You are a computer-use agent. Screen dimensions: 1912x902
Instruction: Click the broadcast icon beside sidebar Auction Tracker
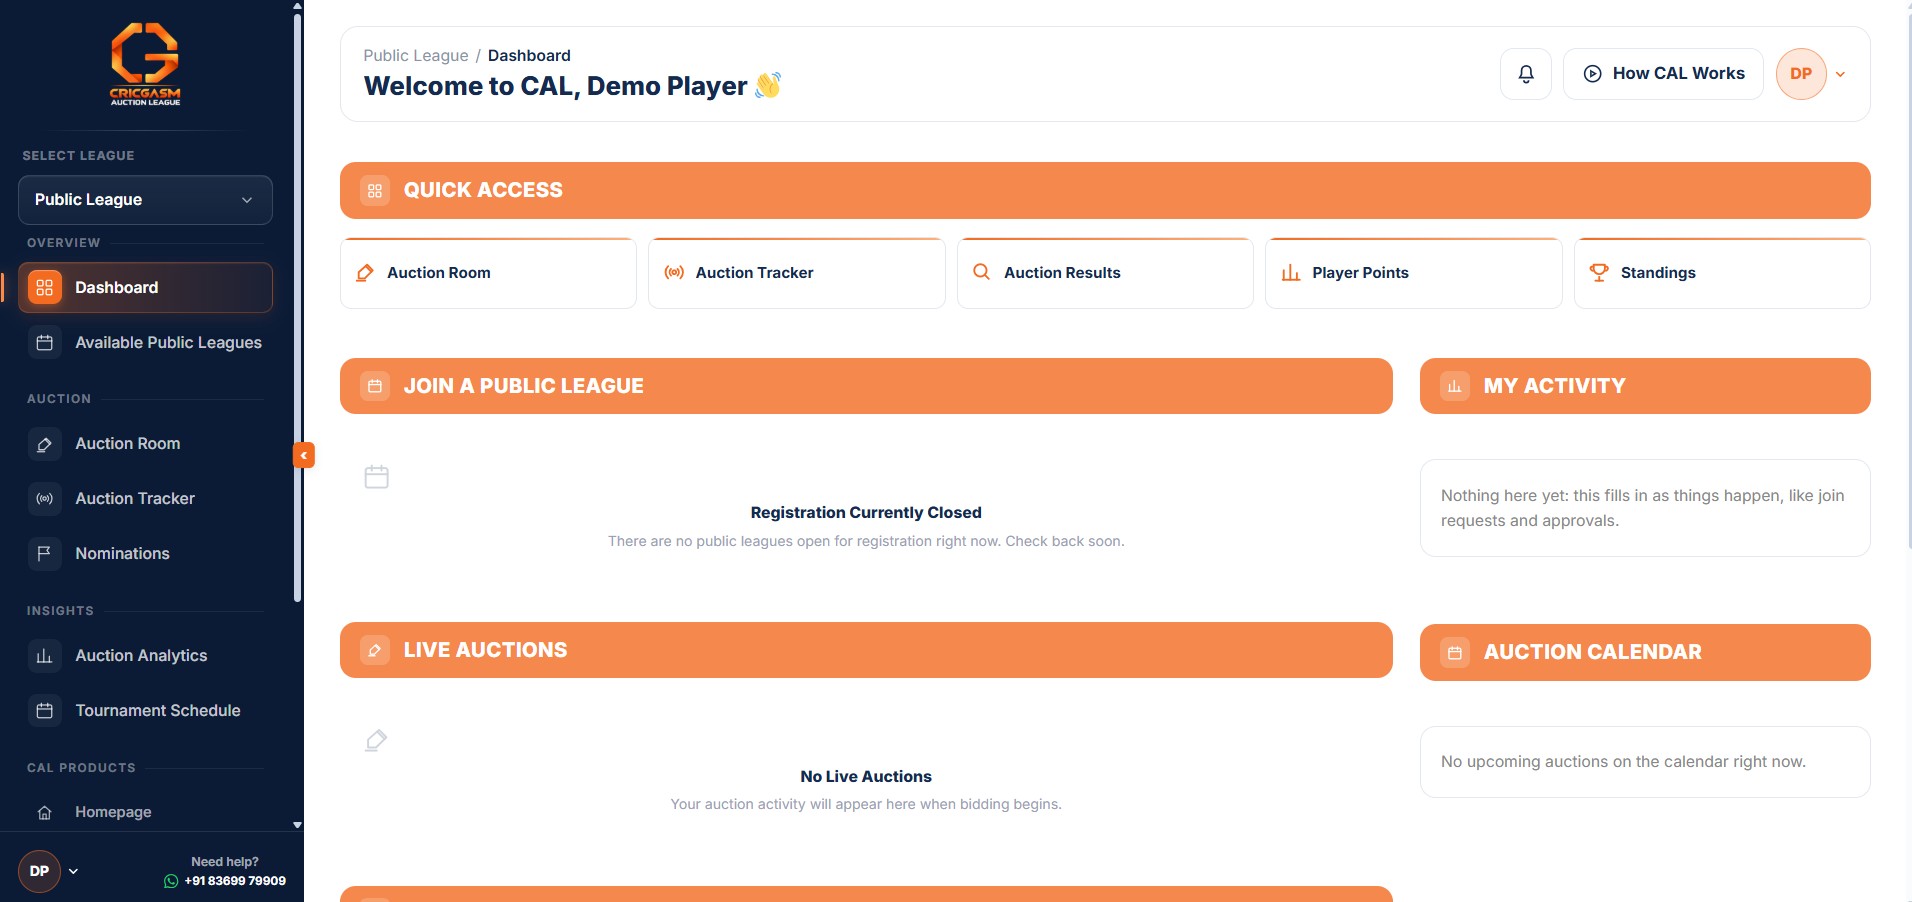click(x=45, y=499)
